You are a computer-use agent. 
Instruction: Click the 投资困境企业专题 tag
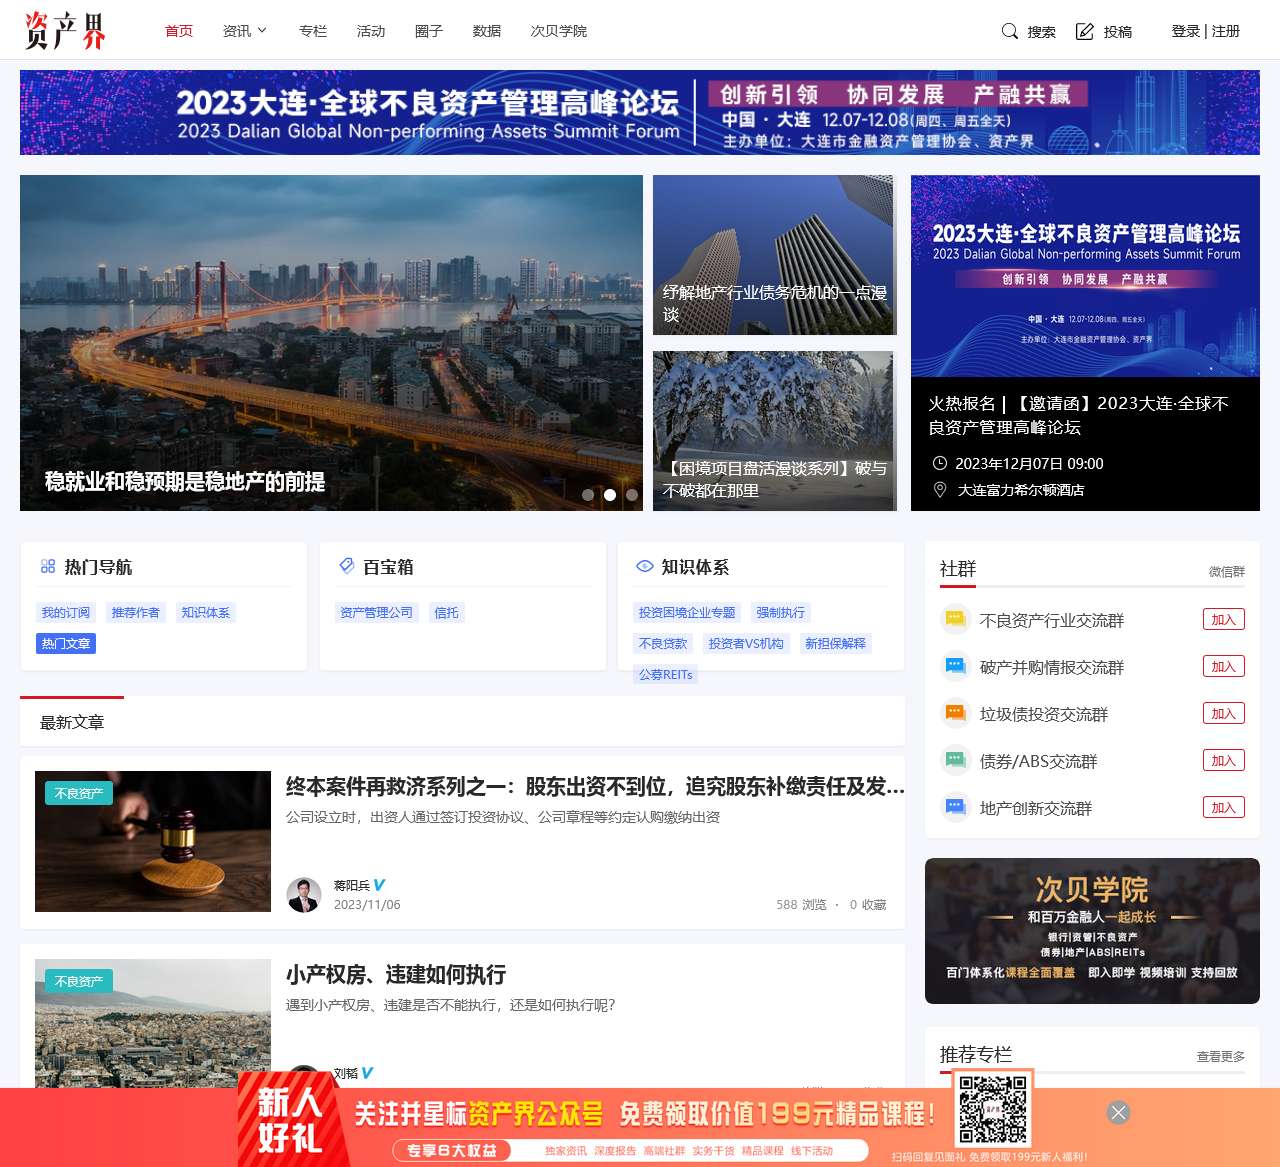click(x=687, y=613)
